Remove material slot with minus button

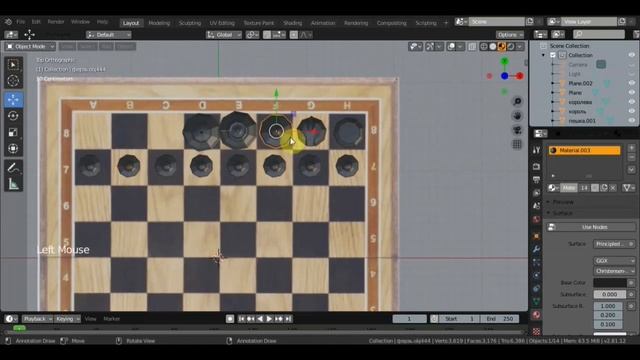click(x=631, y=158)
